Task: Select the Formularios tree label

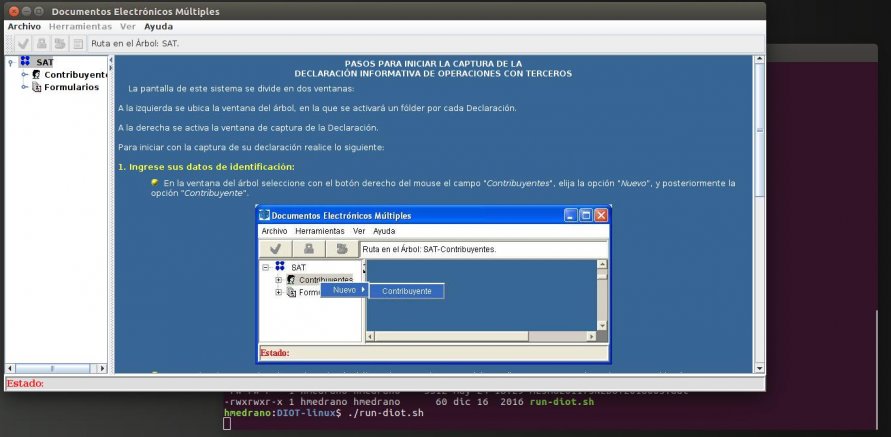Action: (72, 87)
